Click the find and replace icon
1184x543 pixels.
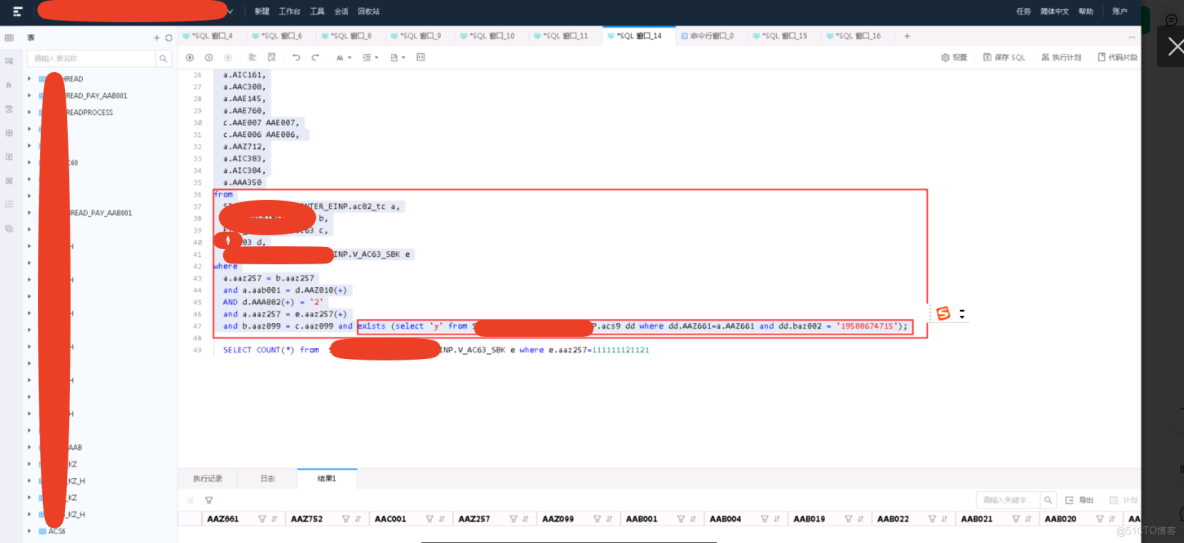click(x=272, y=57)
